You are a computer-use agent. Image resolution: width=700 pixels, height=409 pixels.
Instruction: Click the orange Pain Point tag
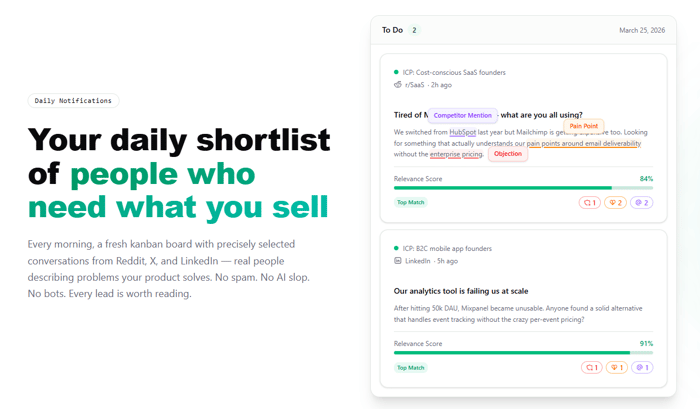tap(583, 126)
